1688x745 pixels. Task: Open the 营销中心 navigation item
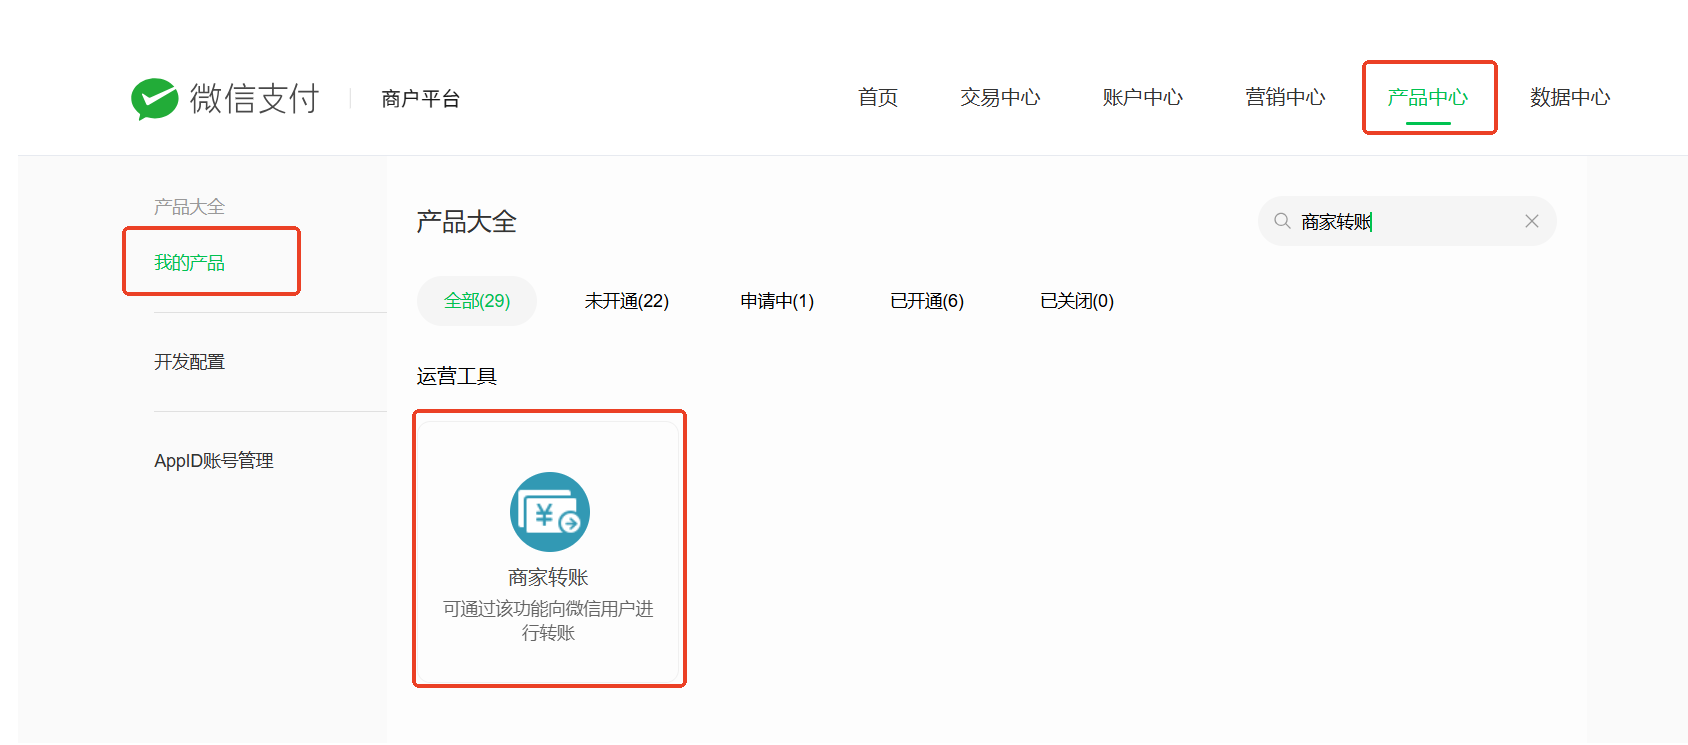tap(1284, 97)
